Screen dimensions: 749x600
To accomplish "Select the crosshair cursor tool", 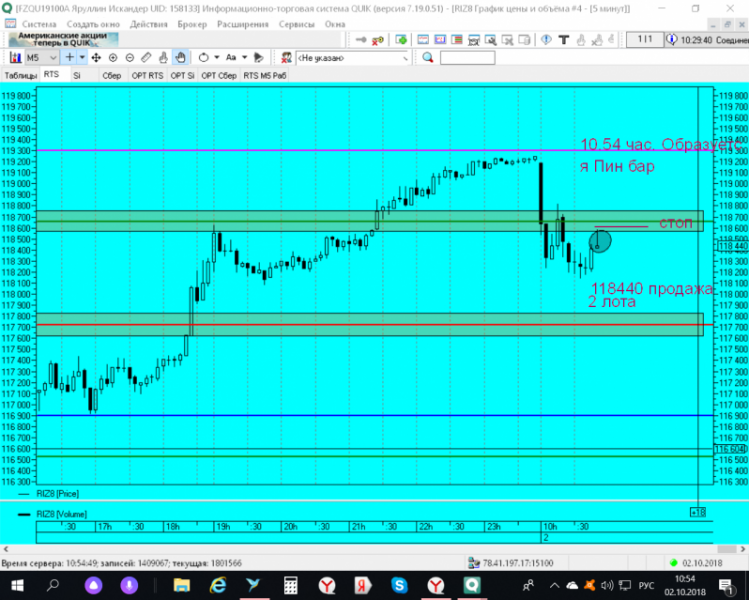I will tap(70, 58).
